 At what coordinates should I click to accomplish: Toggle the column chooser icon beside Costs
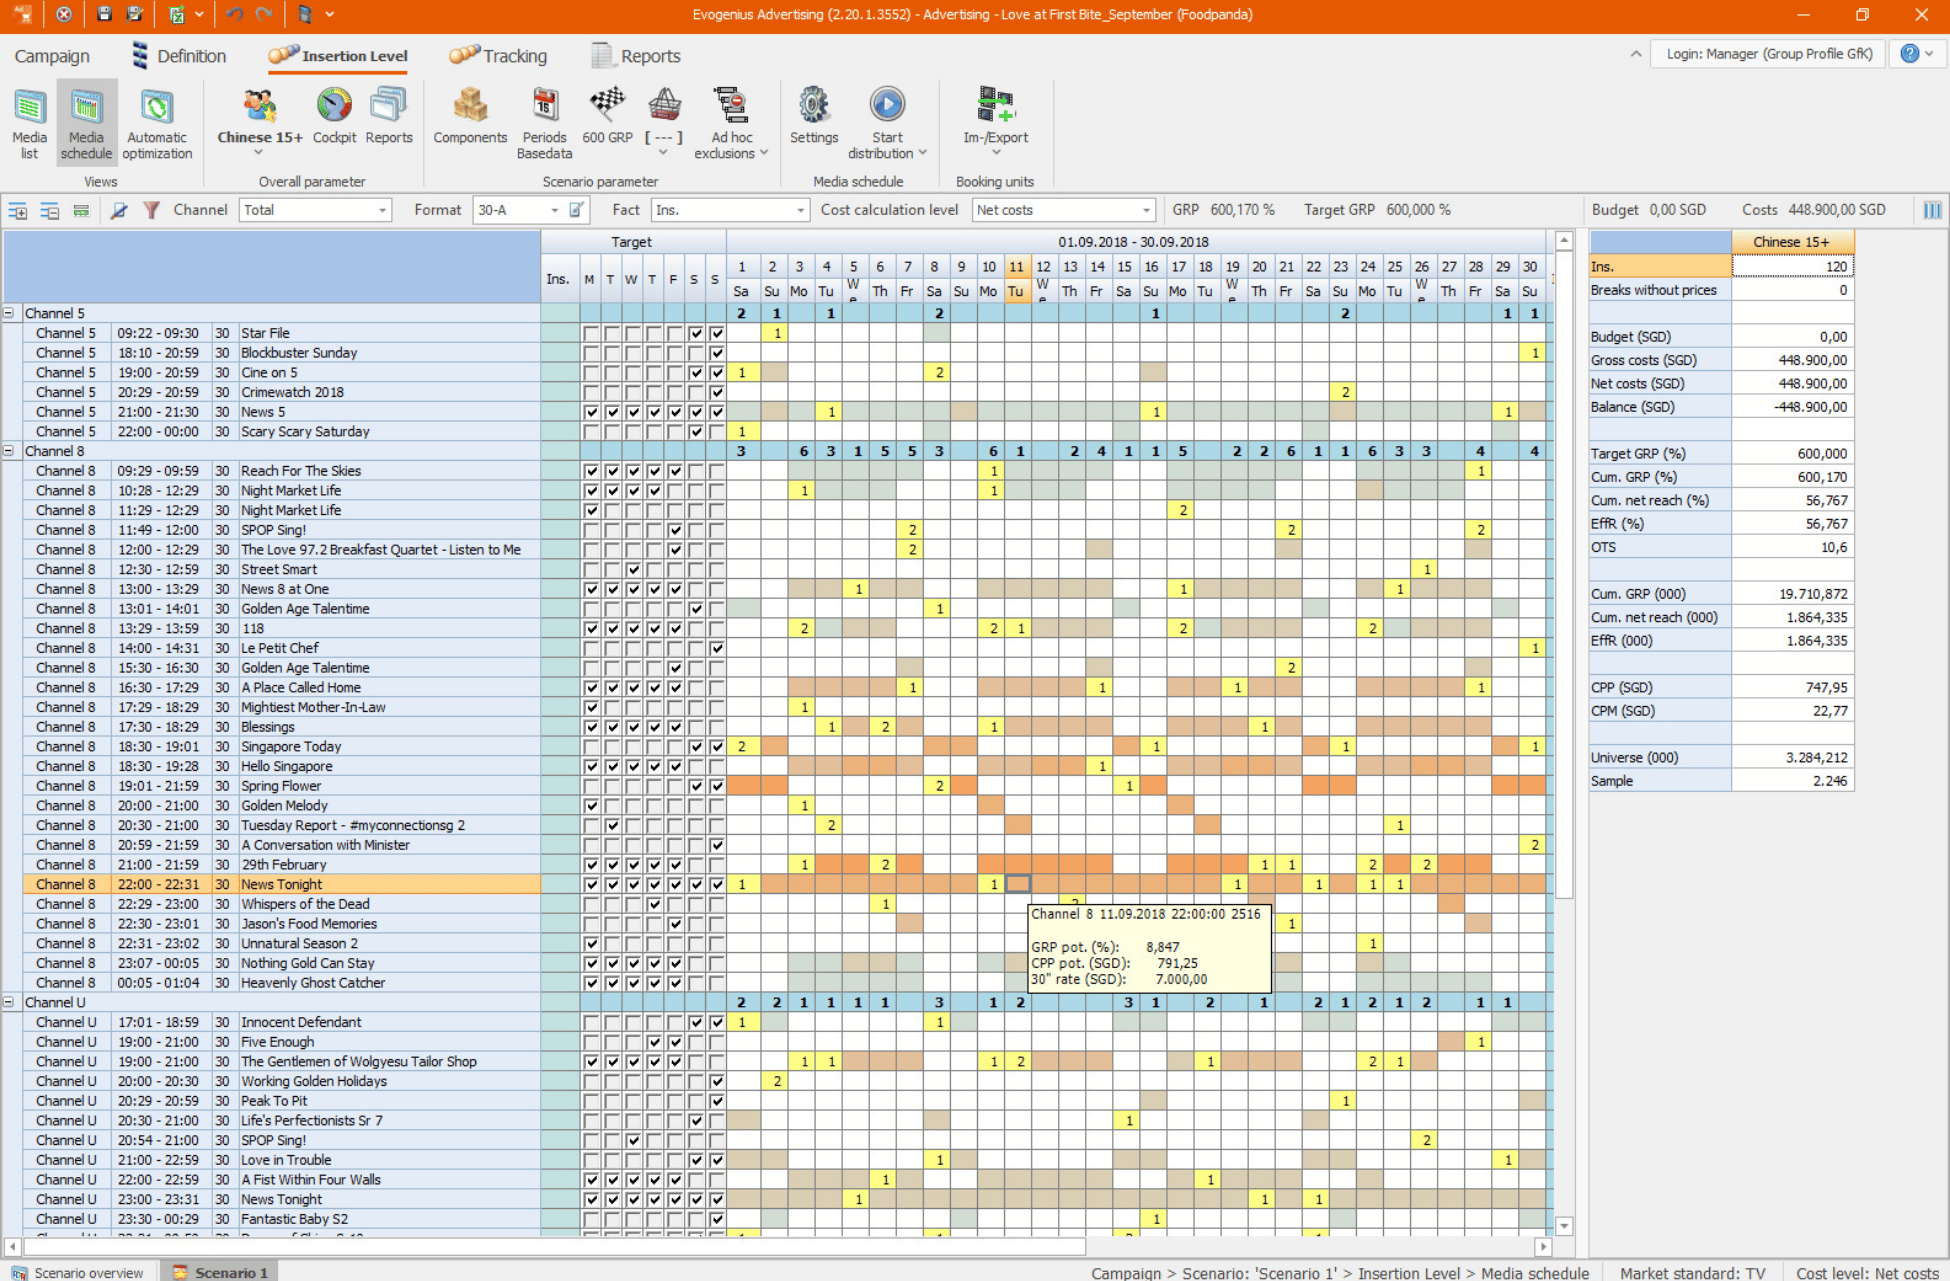1932,210
